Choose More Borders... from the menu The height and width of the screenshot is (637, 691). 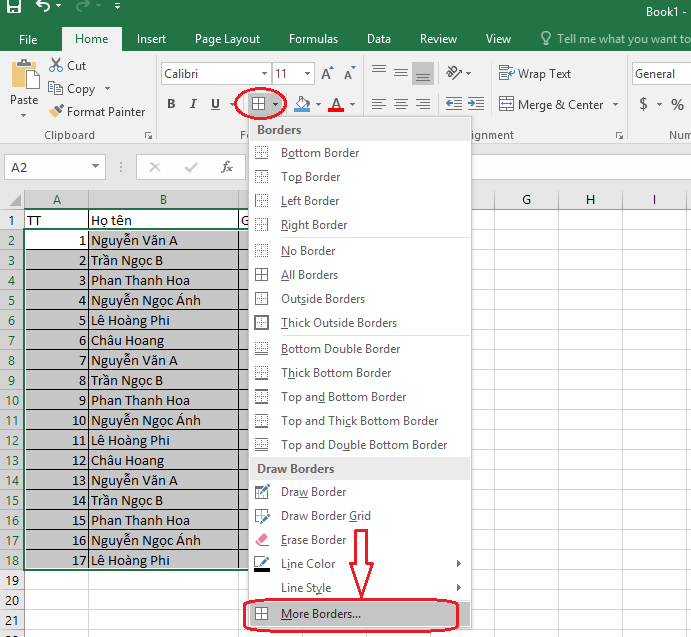(x=360, y=614)
